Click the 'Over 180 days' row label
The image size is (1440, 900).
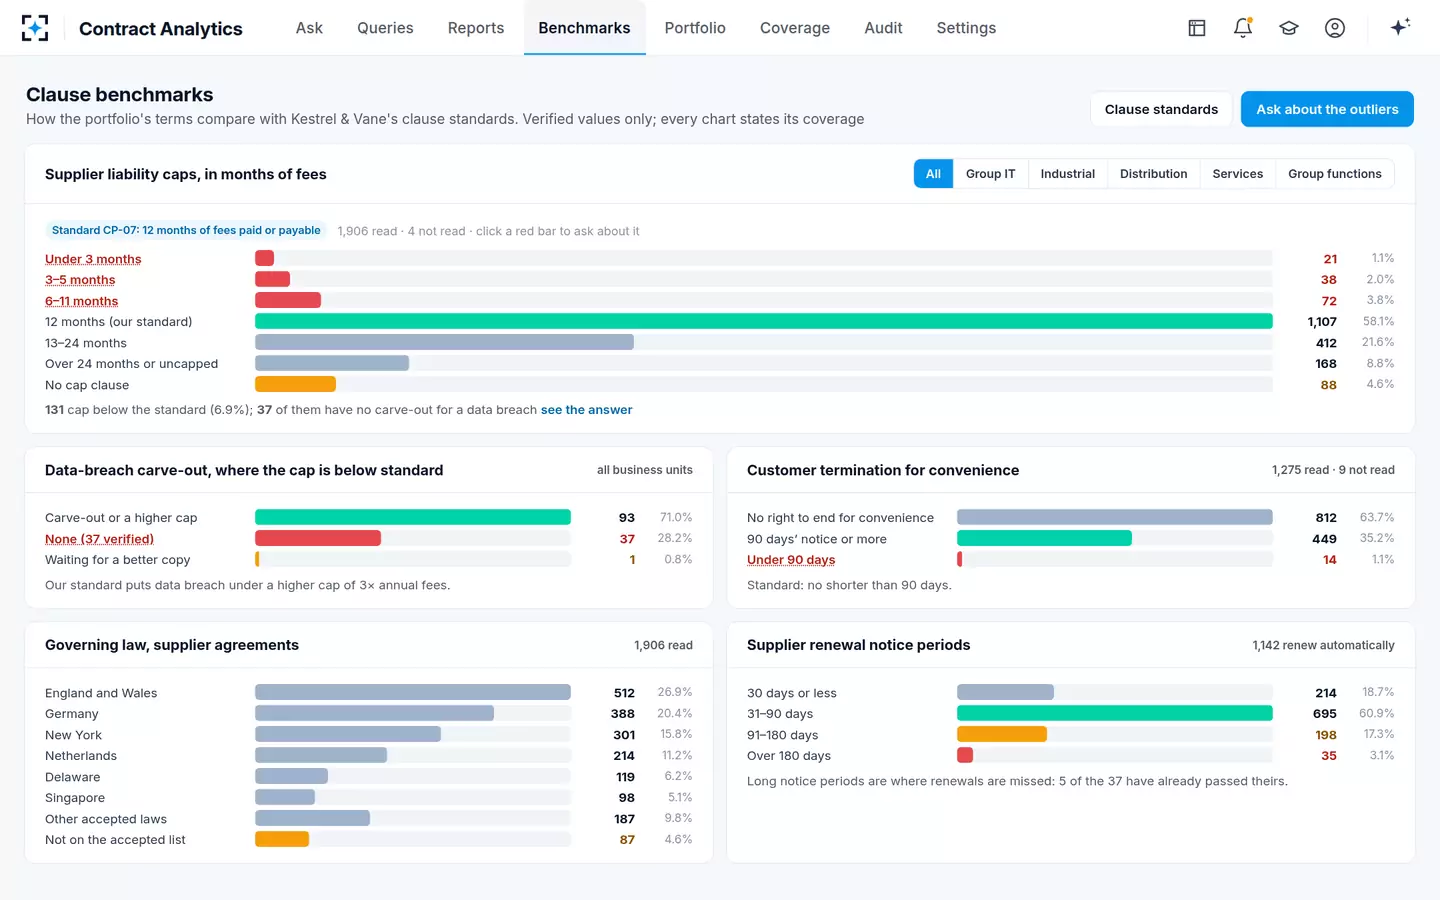[x=789, y=756]
